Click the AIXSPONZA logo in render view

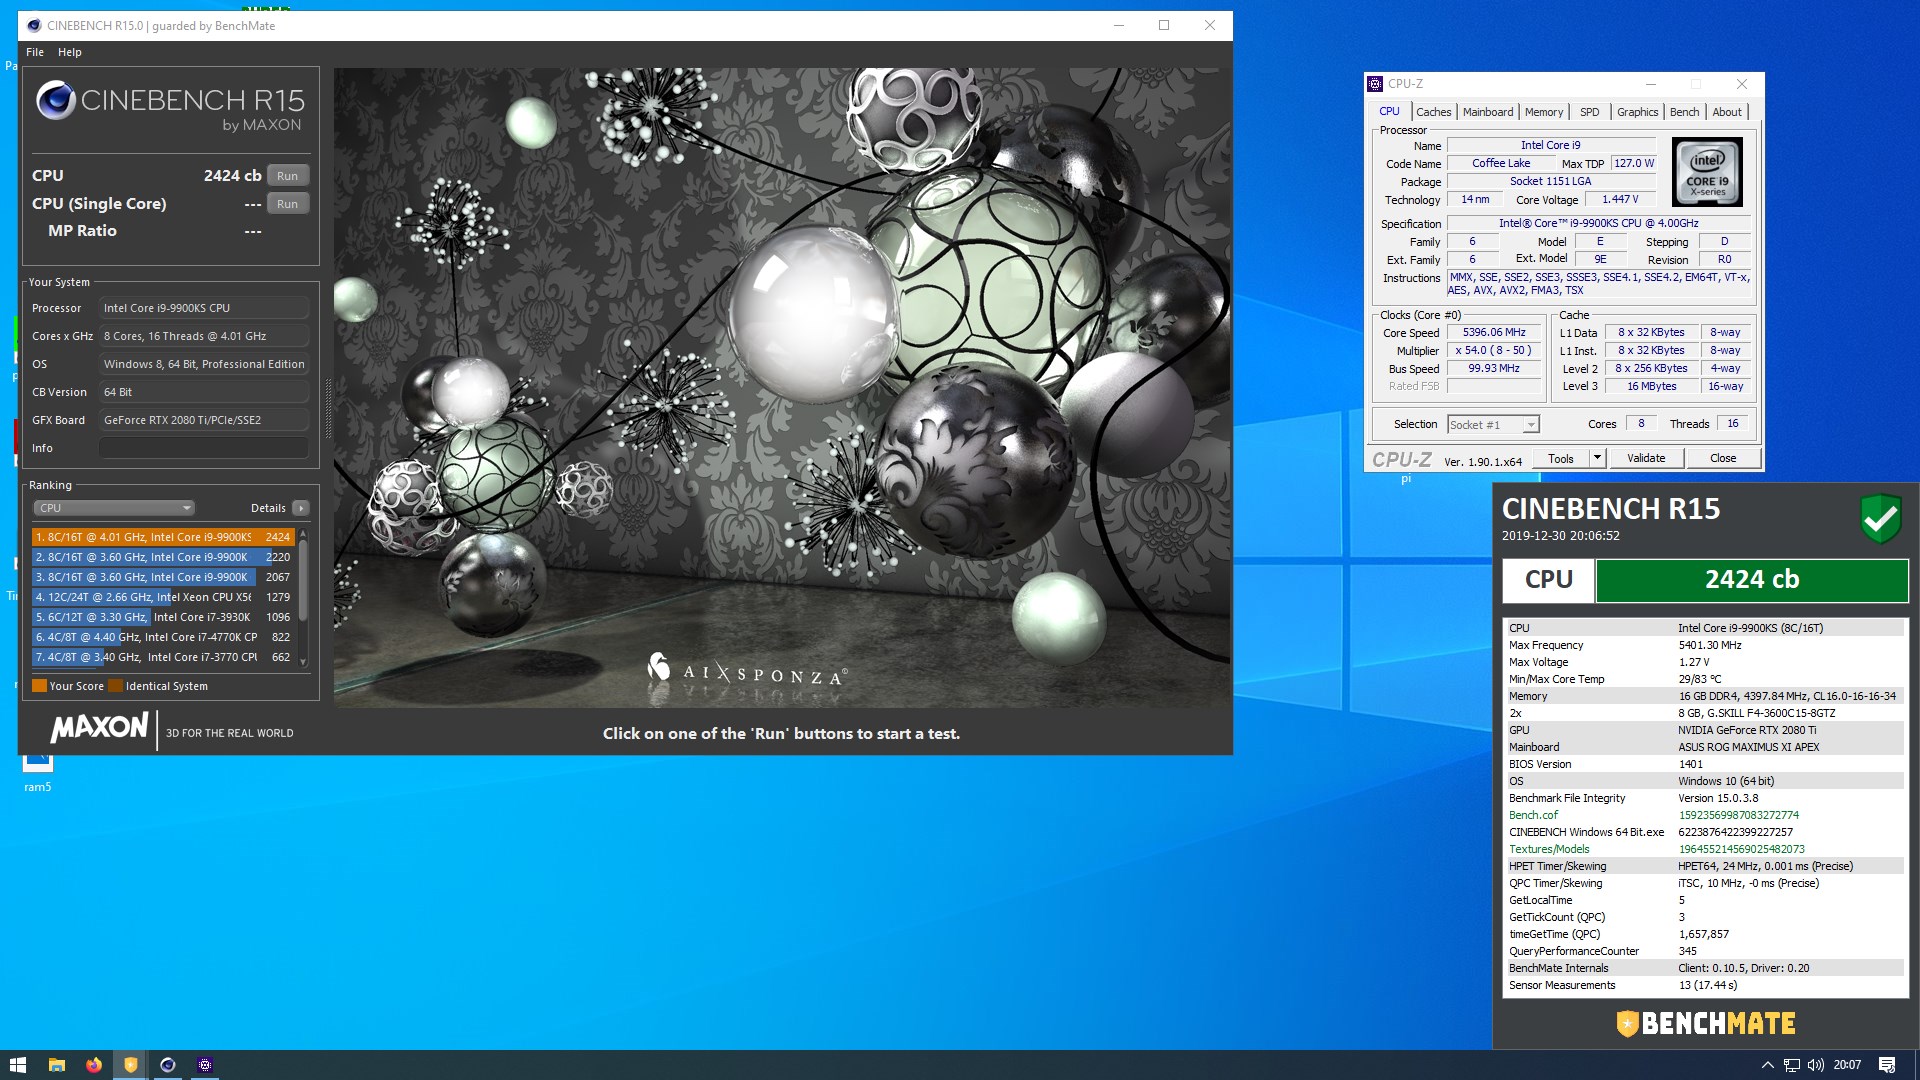pos(748,670)
